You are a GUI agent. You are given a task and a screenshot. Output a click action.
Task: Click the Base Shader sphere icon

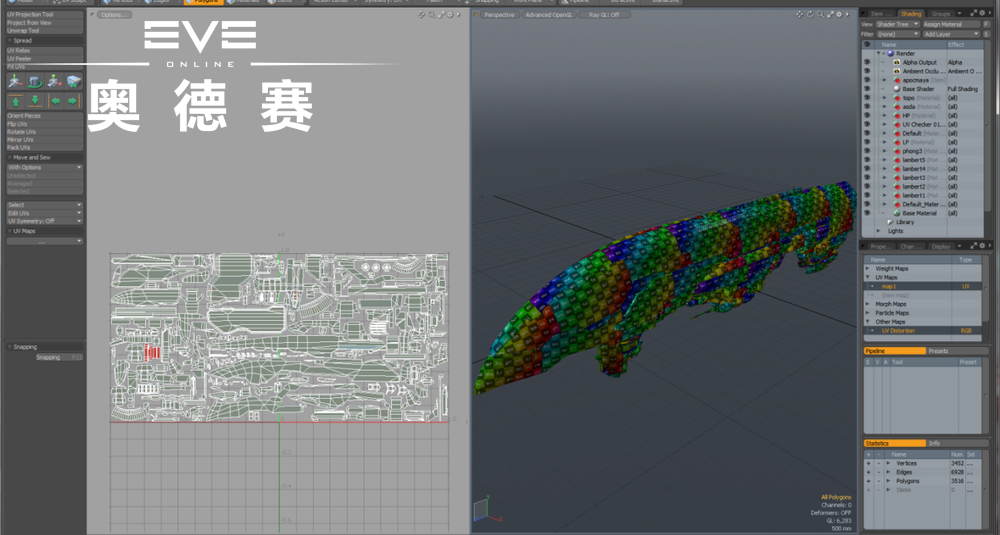click(x=896, y=89)
